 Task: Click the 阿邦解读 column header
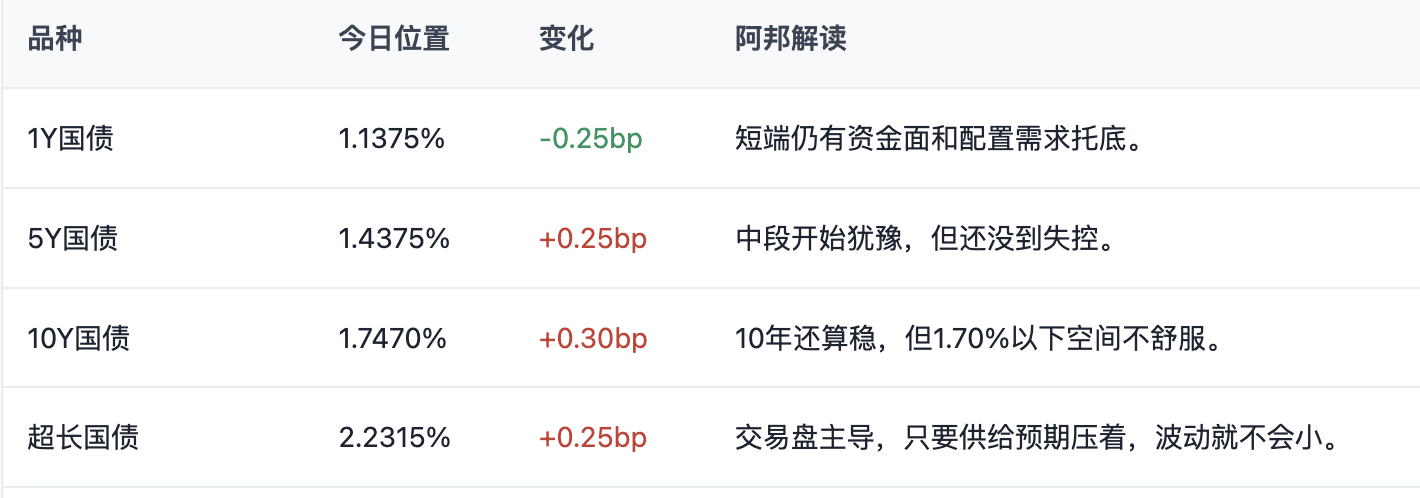(x=791, y=39)
